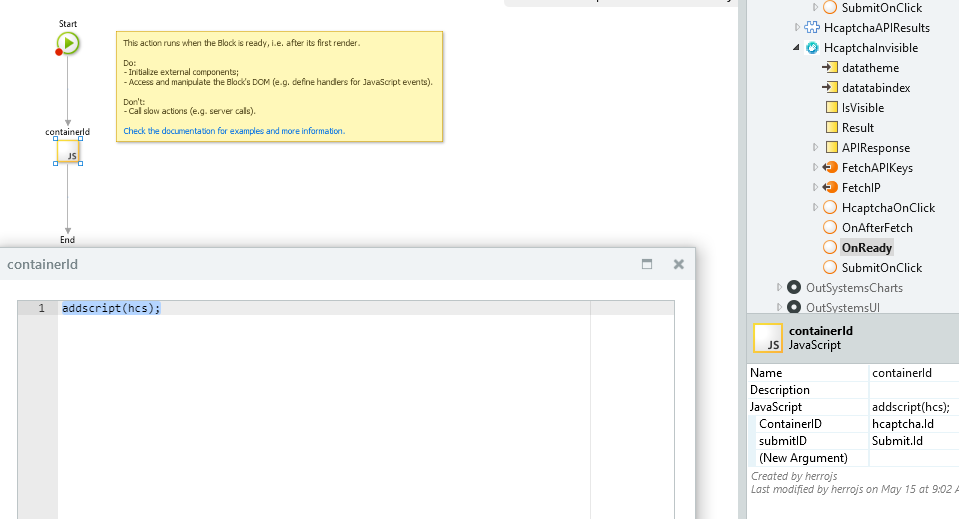Viewport: 959px width, 519px height.
Task: Collapse the HcaptchaInvisible tree node
Action: [x=797, y=48]
